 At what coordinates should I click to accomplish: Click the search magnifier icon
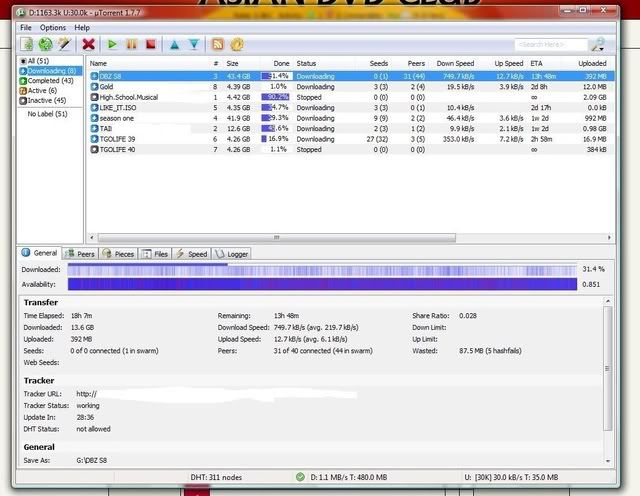pyautogui.click(x=598, y=44)
